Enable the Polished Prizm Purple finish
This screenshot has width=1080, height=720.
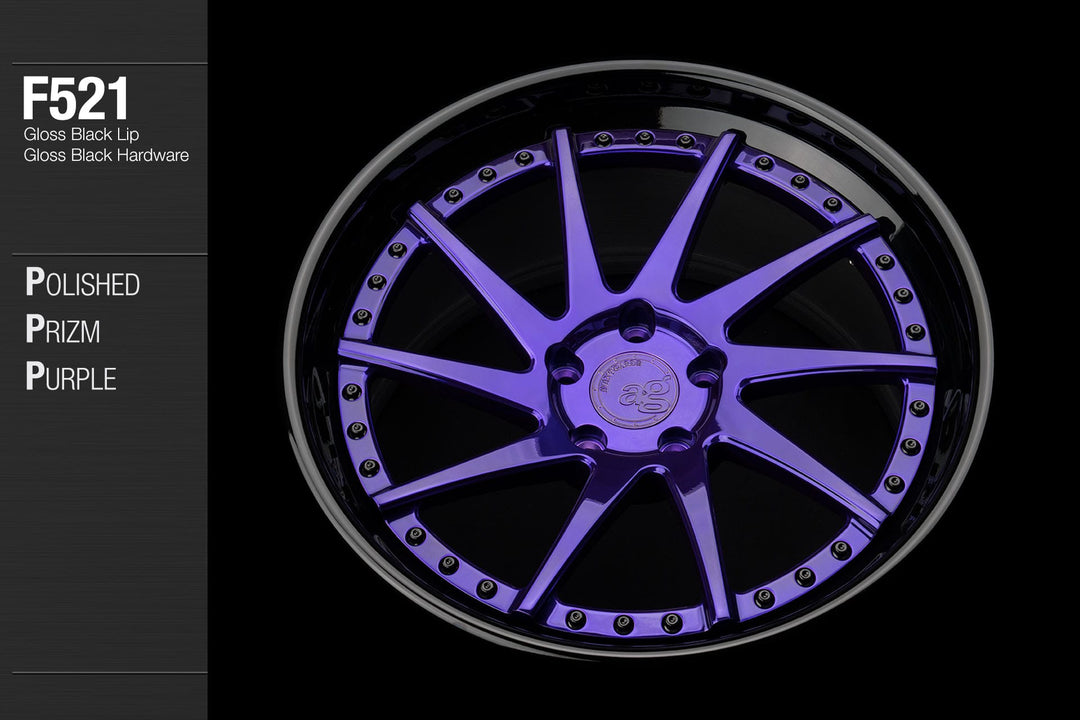coord(85,330)
